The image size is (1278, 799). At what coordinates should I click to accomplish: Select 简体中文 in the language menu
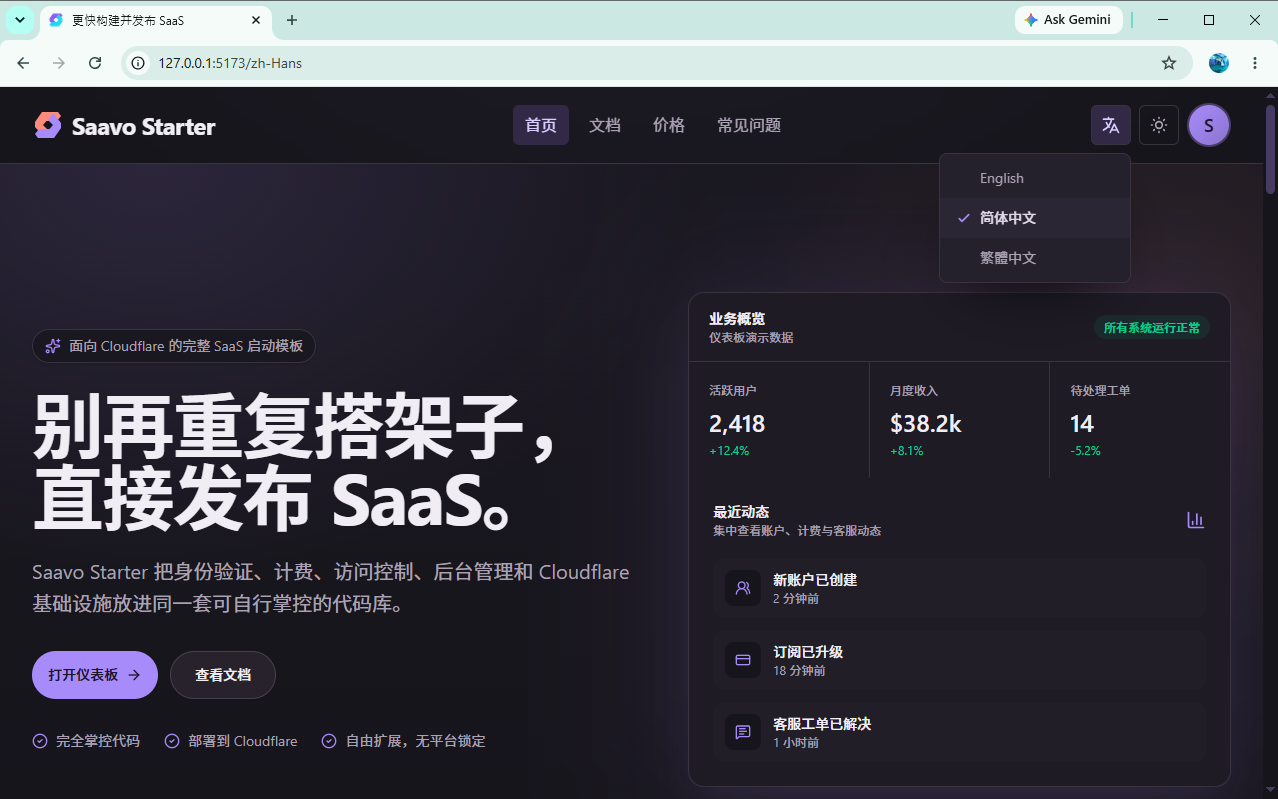(x=1035, y=218)
